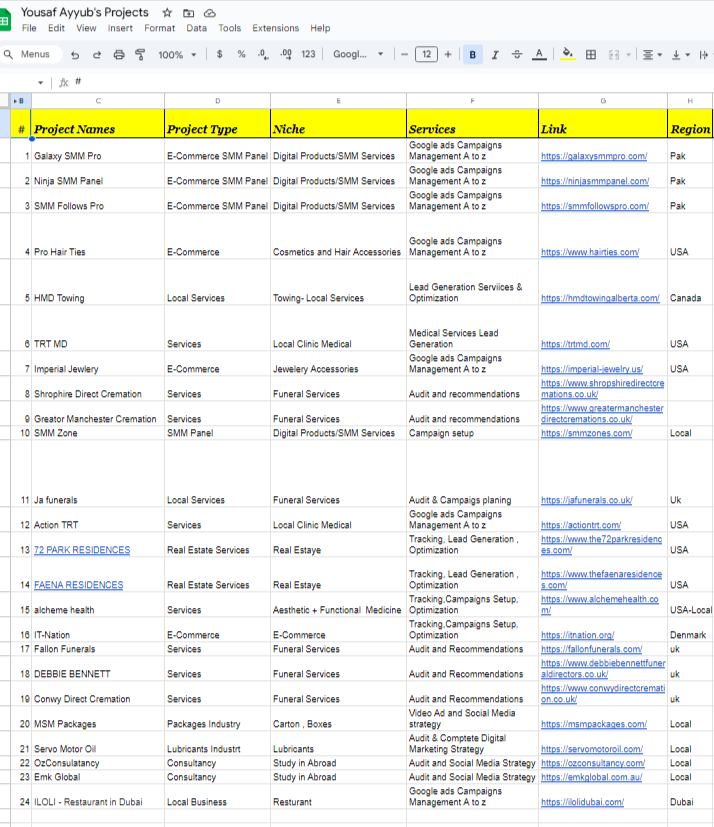Open the Tools menu

pos(229,28)
